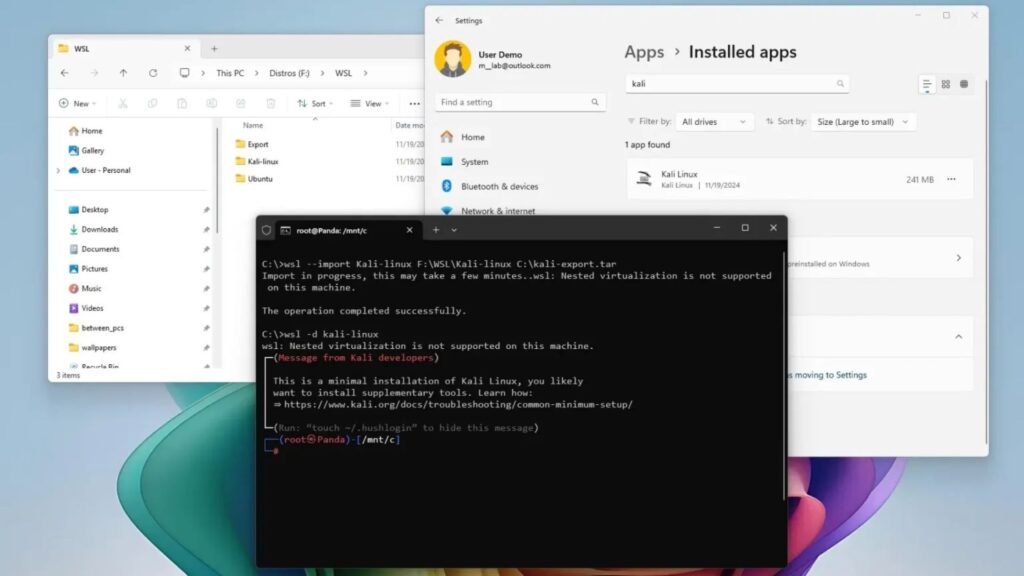Viewport: 1024px width, 576px height.
Task: Open the Size (Large to small) sort dropdown
Action: 863,121
